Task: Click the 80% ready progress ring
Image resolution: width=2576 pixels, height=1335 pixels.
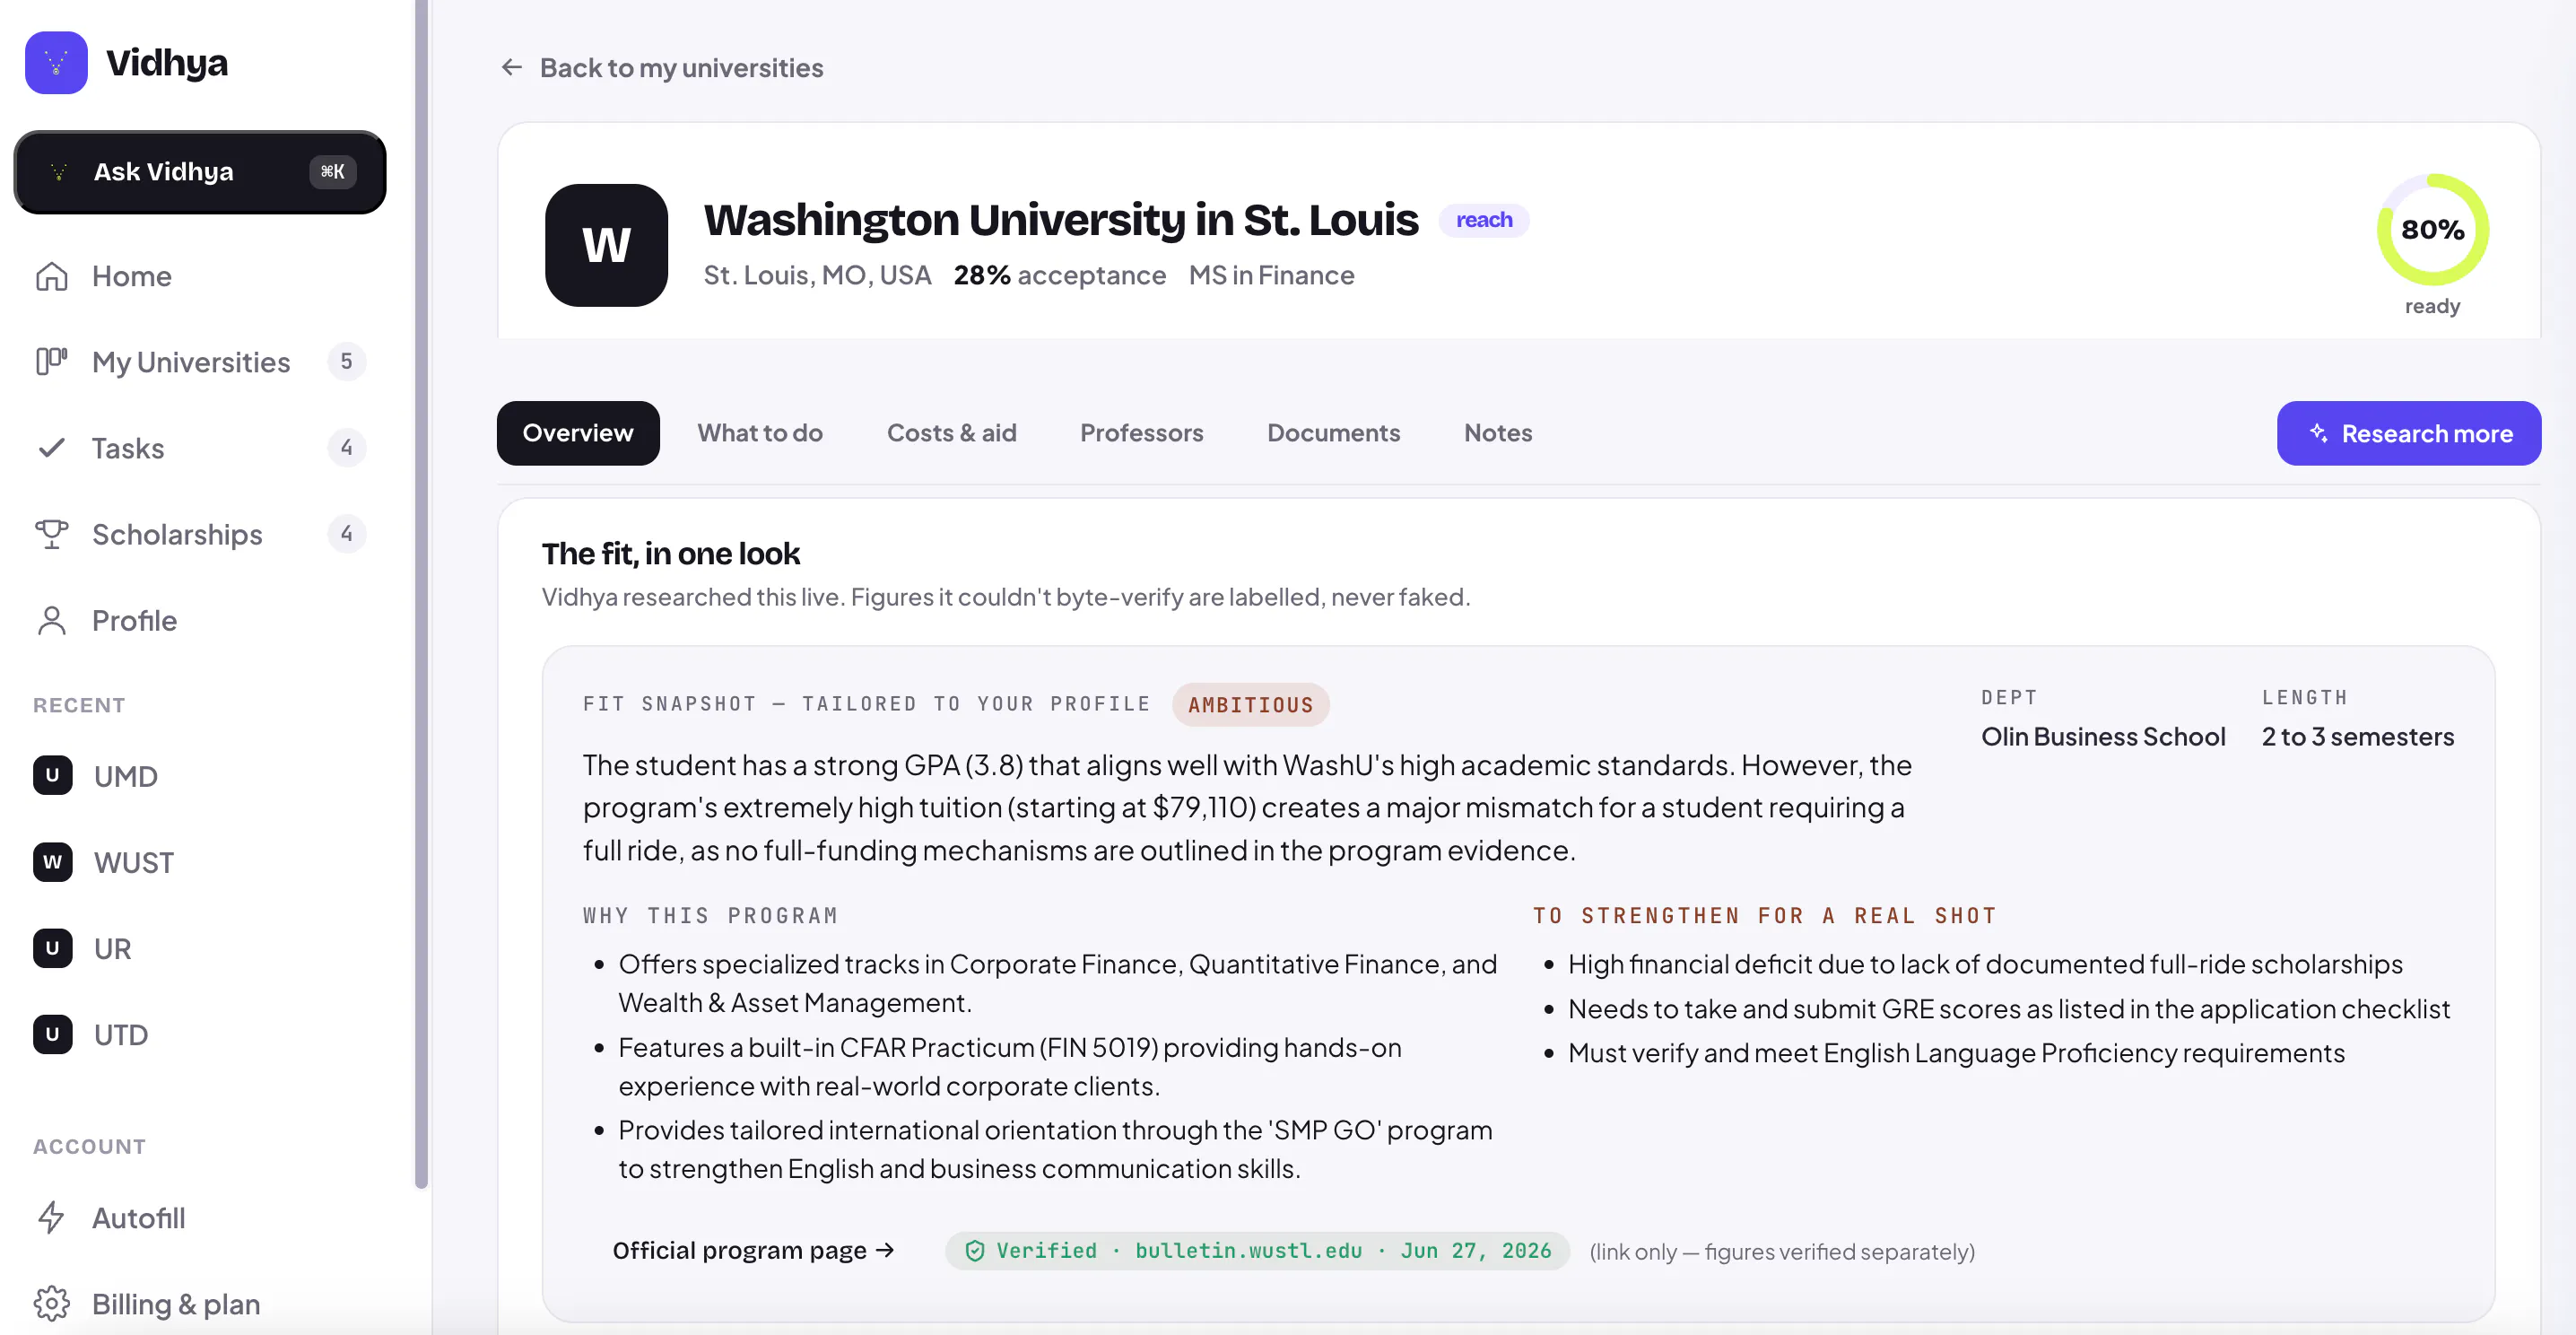Action: point(2432,230)
